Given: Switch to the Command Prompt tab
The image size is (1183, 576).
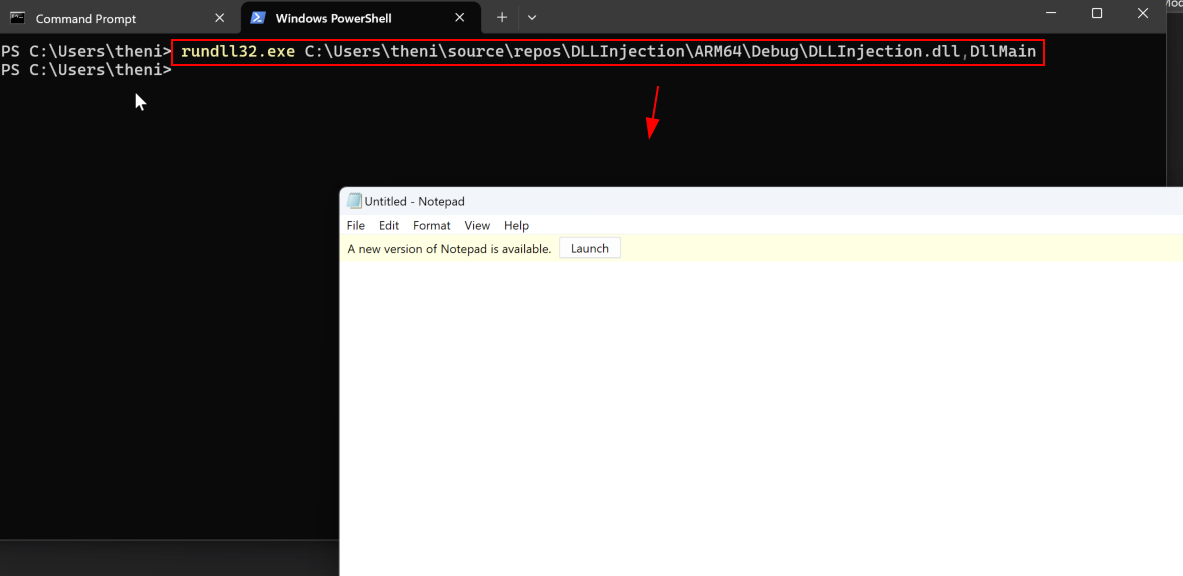Looking at the screenshot, I should 119,18.
